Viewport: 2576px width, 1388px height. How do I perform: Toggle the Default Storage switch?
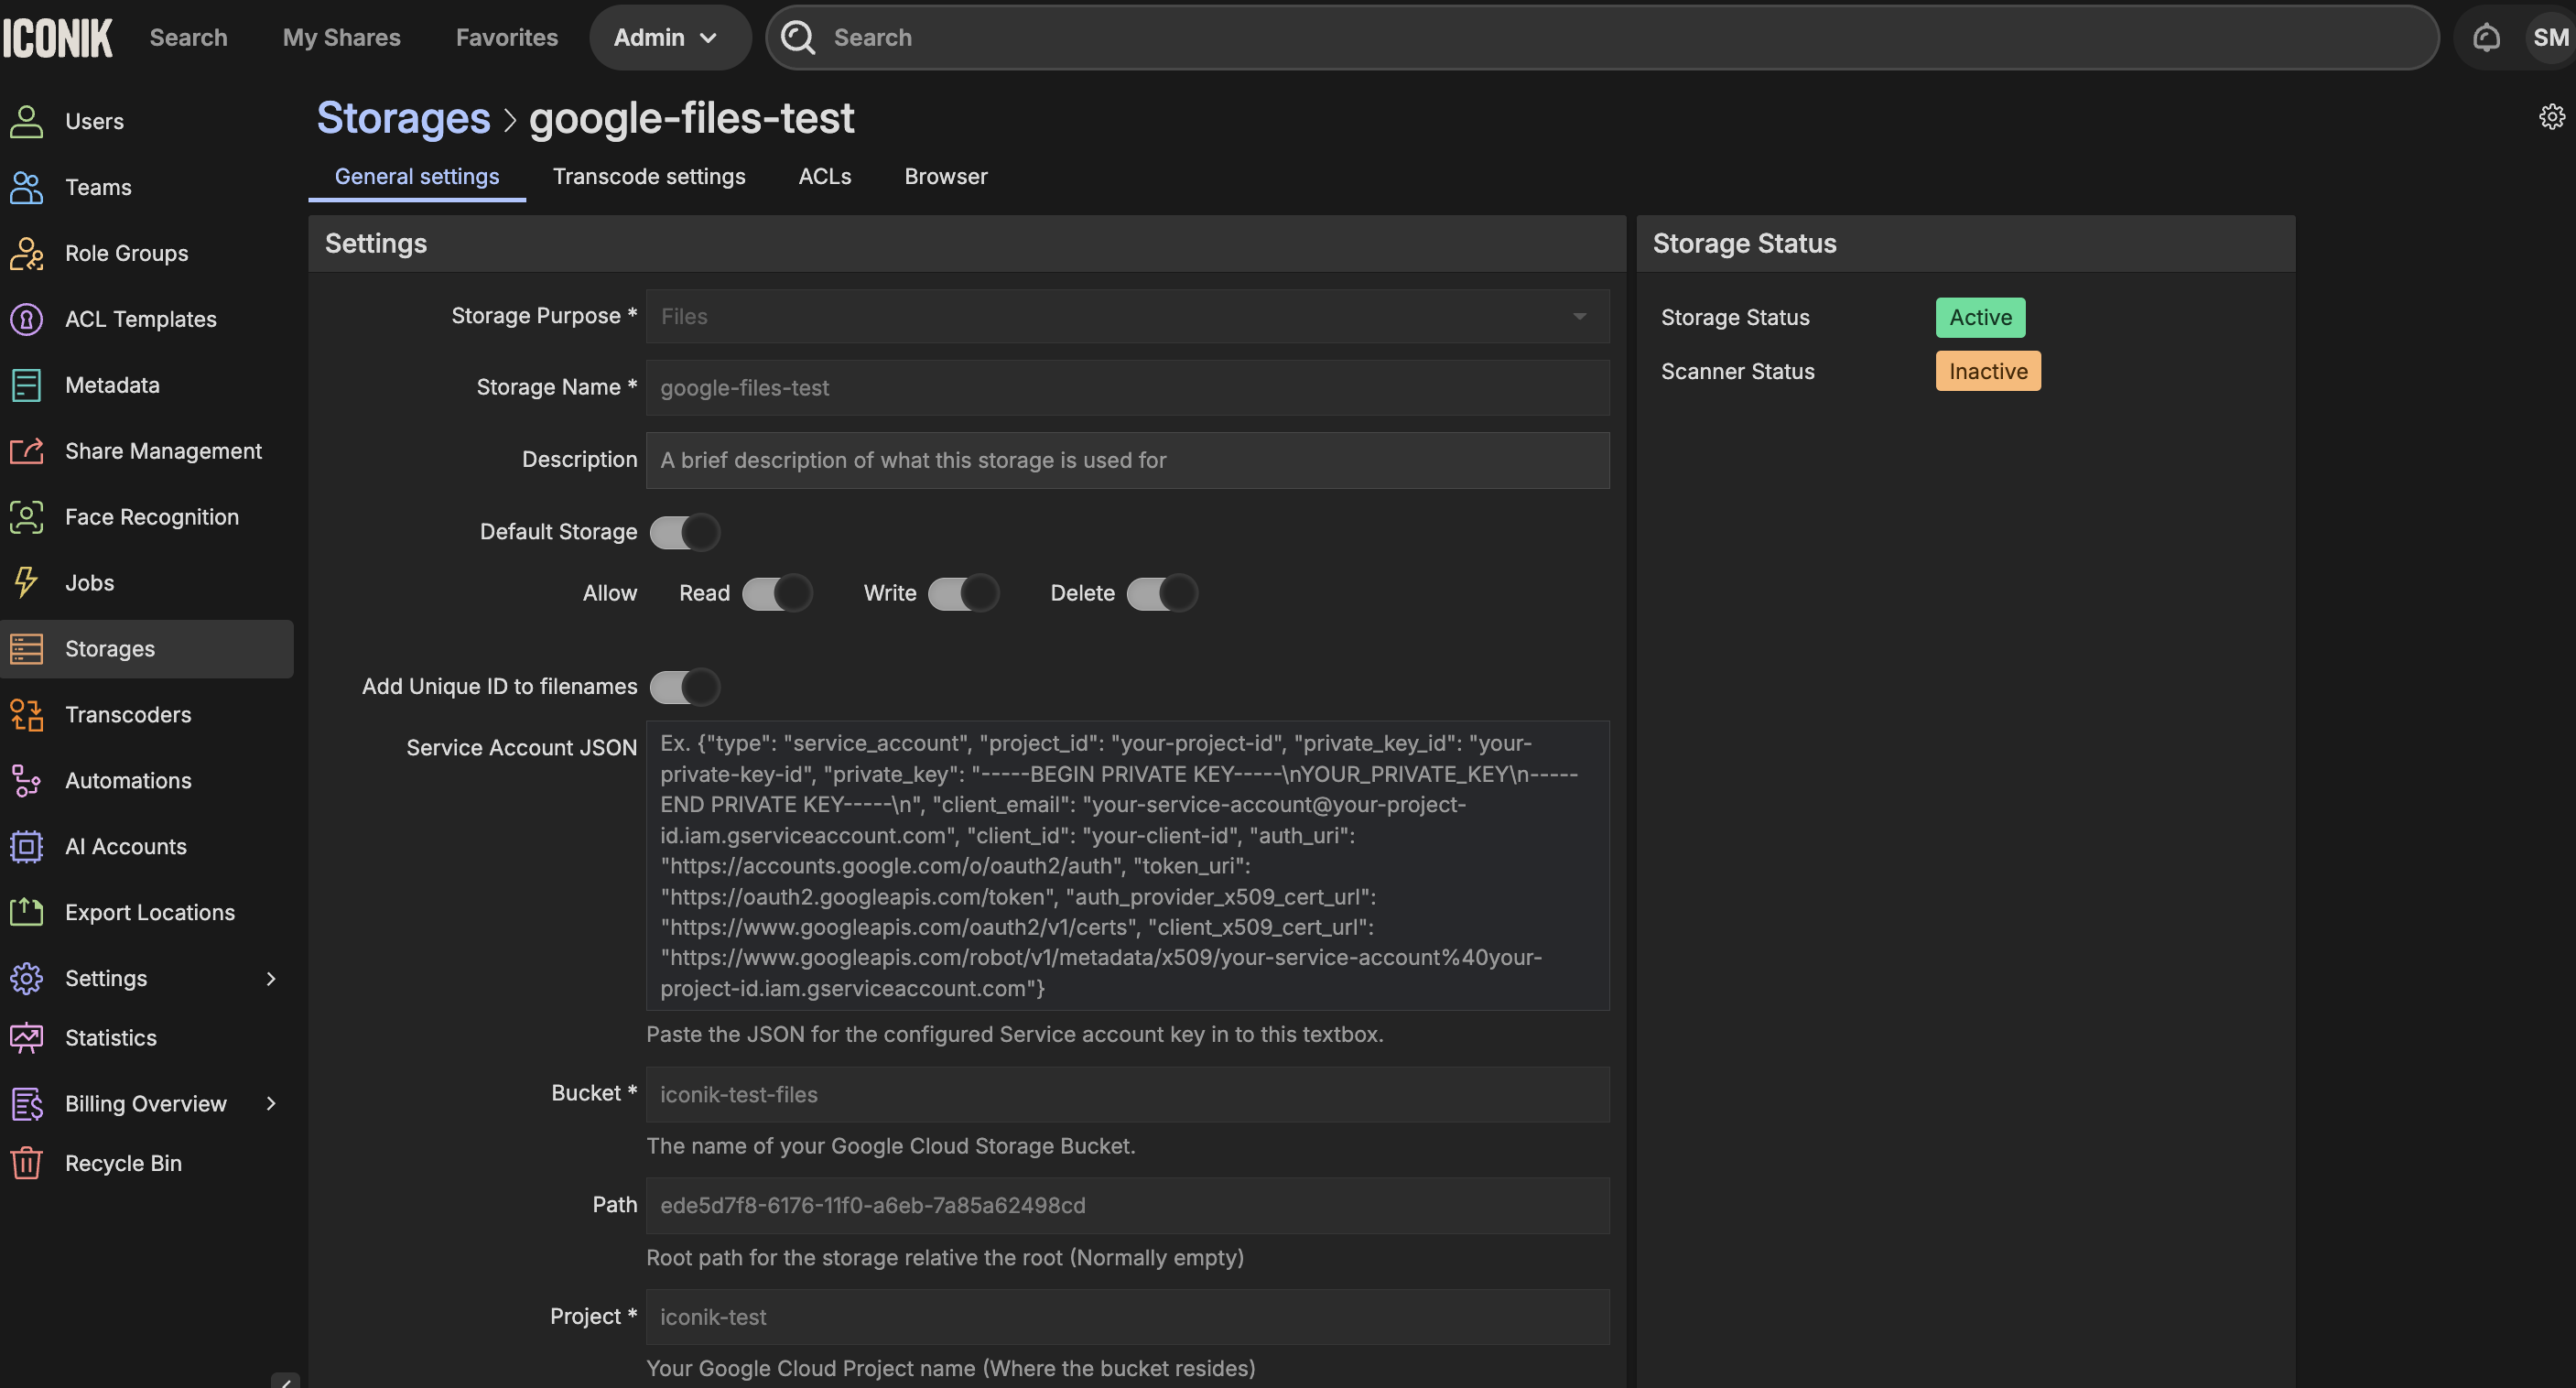(685, 532)
